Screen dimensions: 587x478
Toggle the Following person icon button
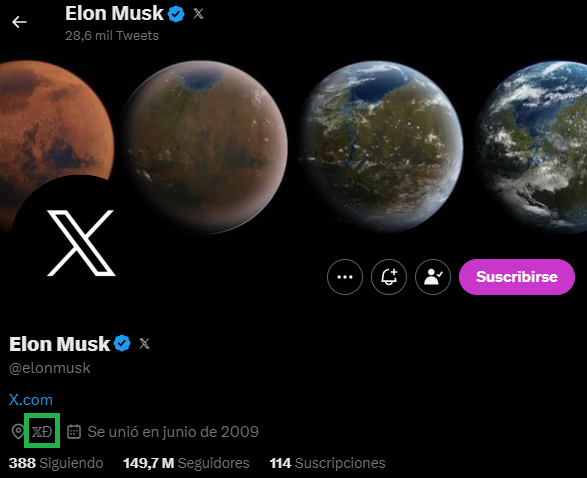433,277
